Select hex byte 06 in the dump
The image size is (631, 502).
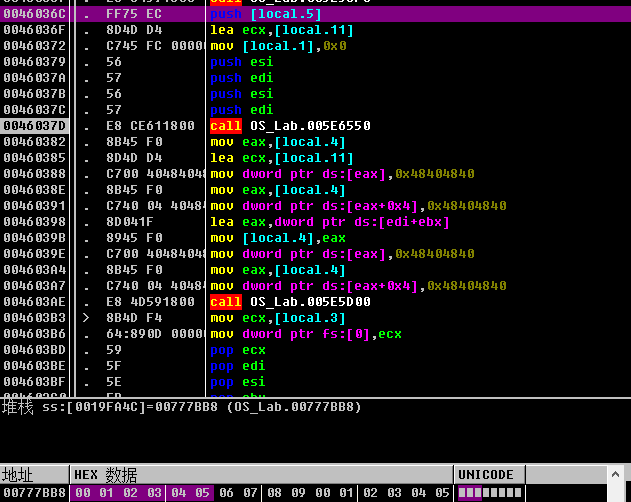point(227,493)
